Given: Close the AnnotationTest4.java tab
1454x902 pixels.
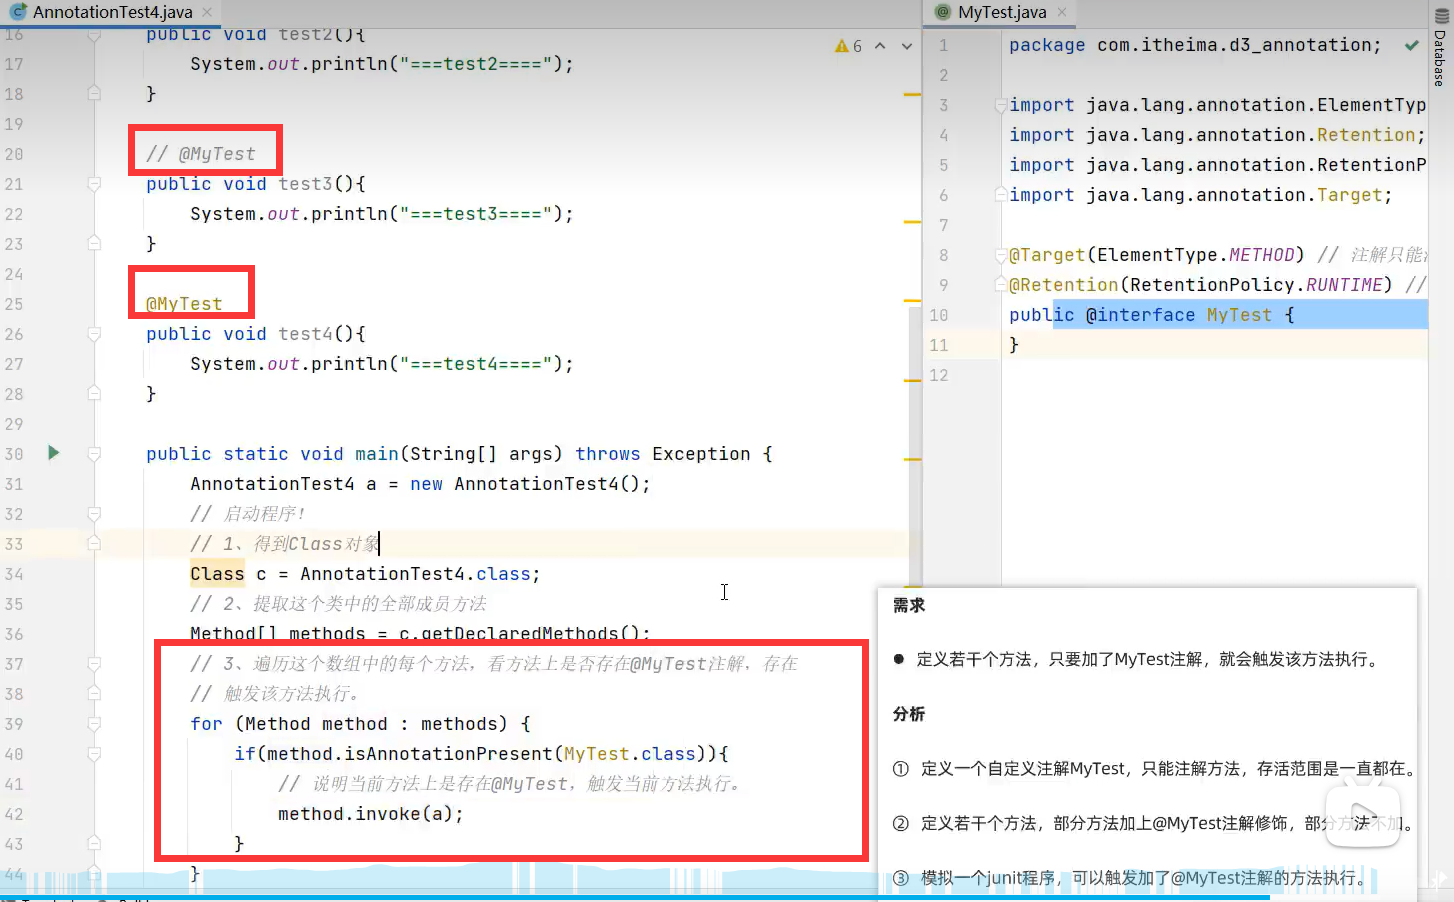Looking at the screenshot, I should [207, 12].
